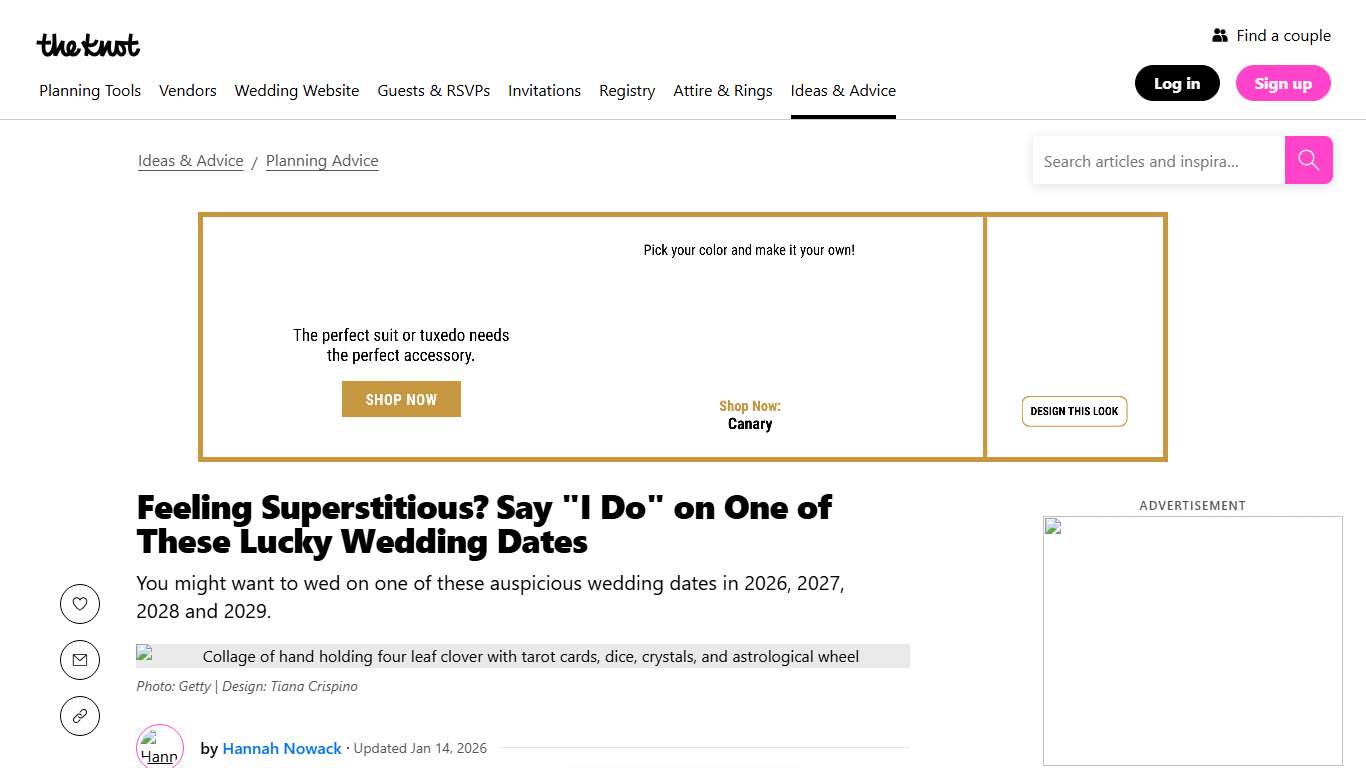Select the Attire & Rings menu item
The height and width of the screenshot is (768, 1366).
[722, 90]
